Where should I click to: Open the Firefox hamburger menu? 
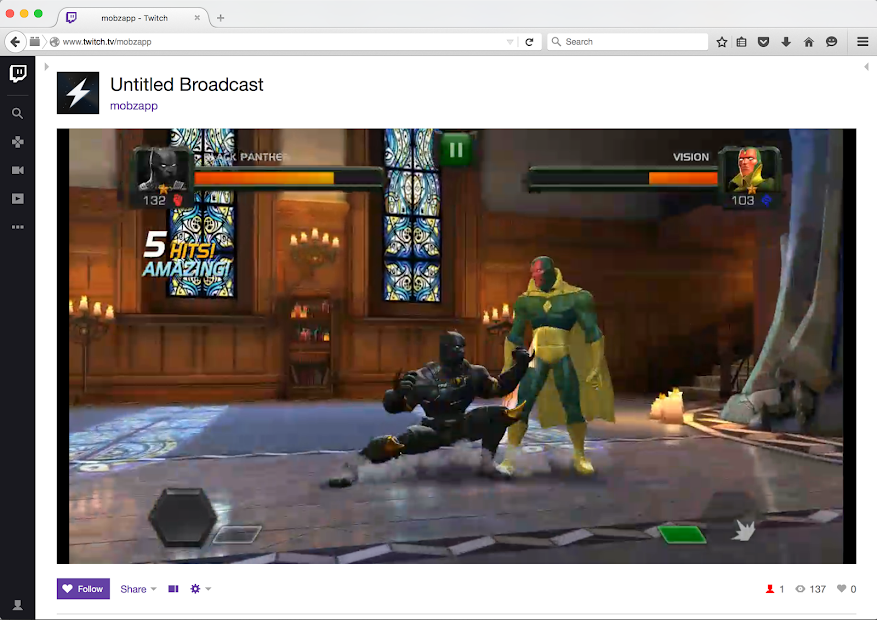pos(862,41)
